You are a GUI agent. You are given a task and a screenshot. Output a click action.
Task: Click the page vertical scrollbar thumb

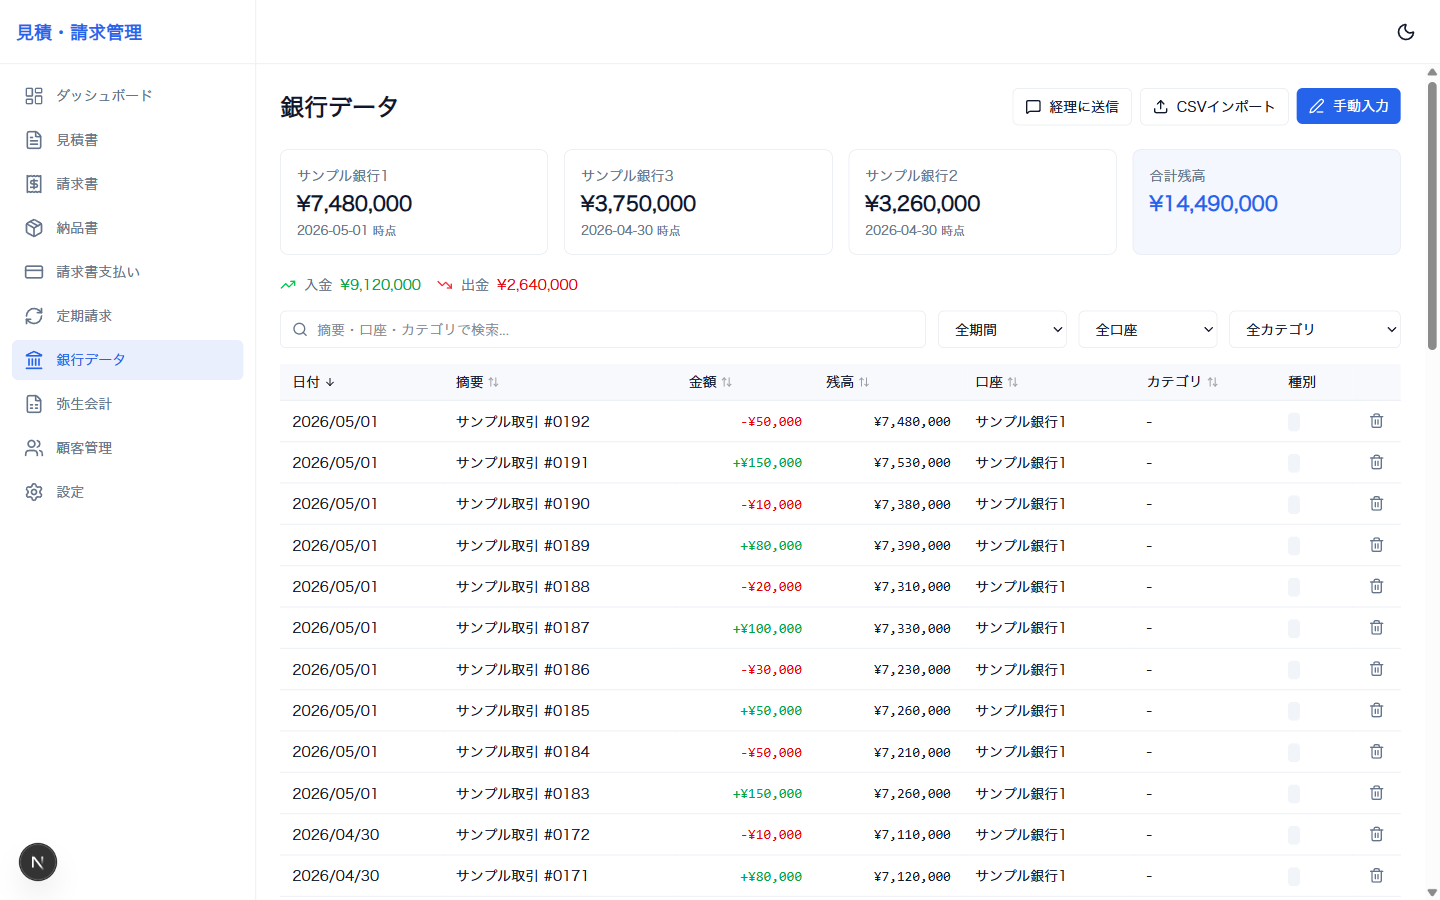(1432, 215)
